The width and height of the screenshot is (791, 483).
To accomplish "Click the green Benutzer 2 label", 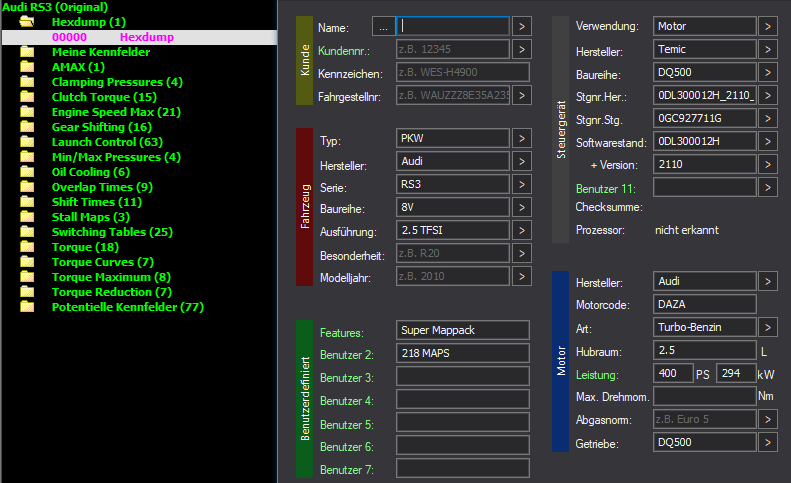I will click(347, 355).
